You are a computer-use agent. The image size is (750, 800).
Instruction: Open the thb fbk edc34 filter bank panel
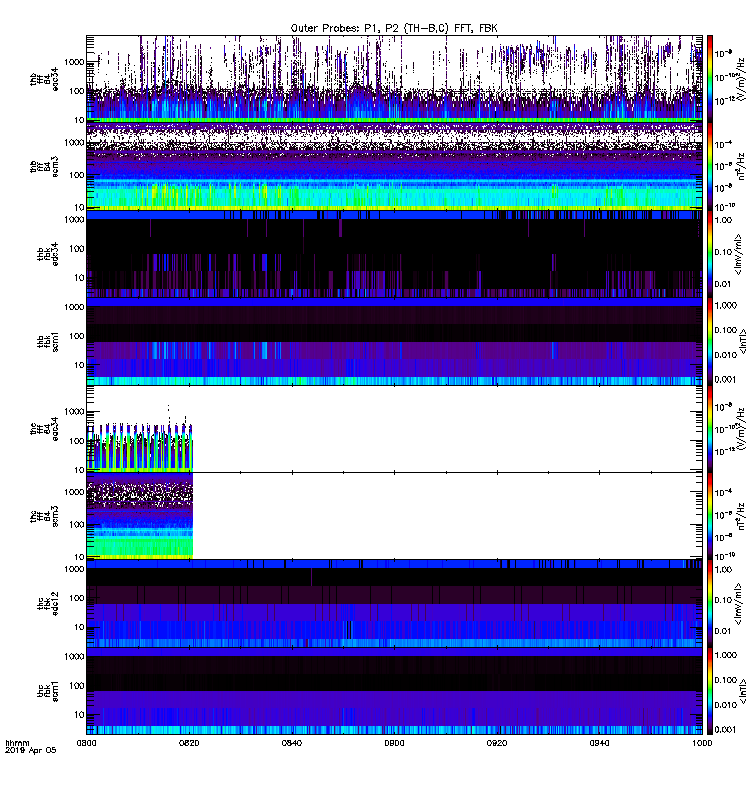coord(394,254)
